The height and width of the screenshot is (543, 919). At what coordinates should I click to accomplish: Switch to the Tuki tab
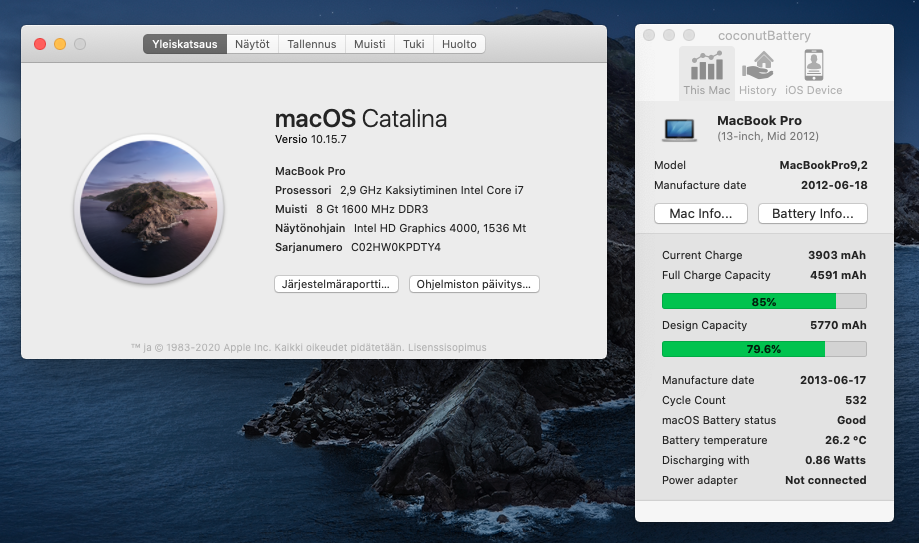coord(413,44)
